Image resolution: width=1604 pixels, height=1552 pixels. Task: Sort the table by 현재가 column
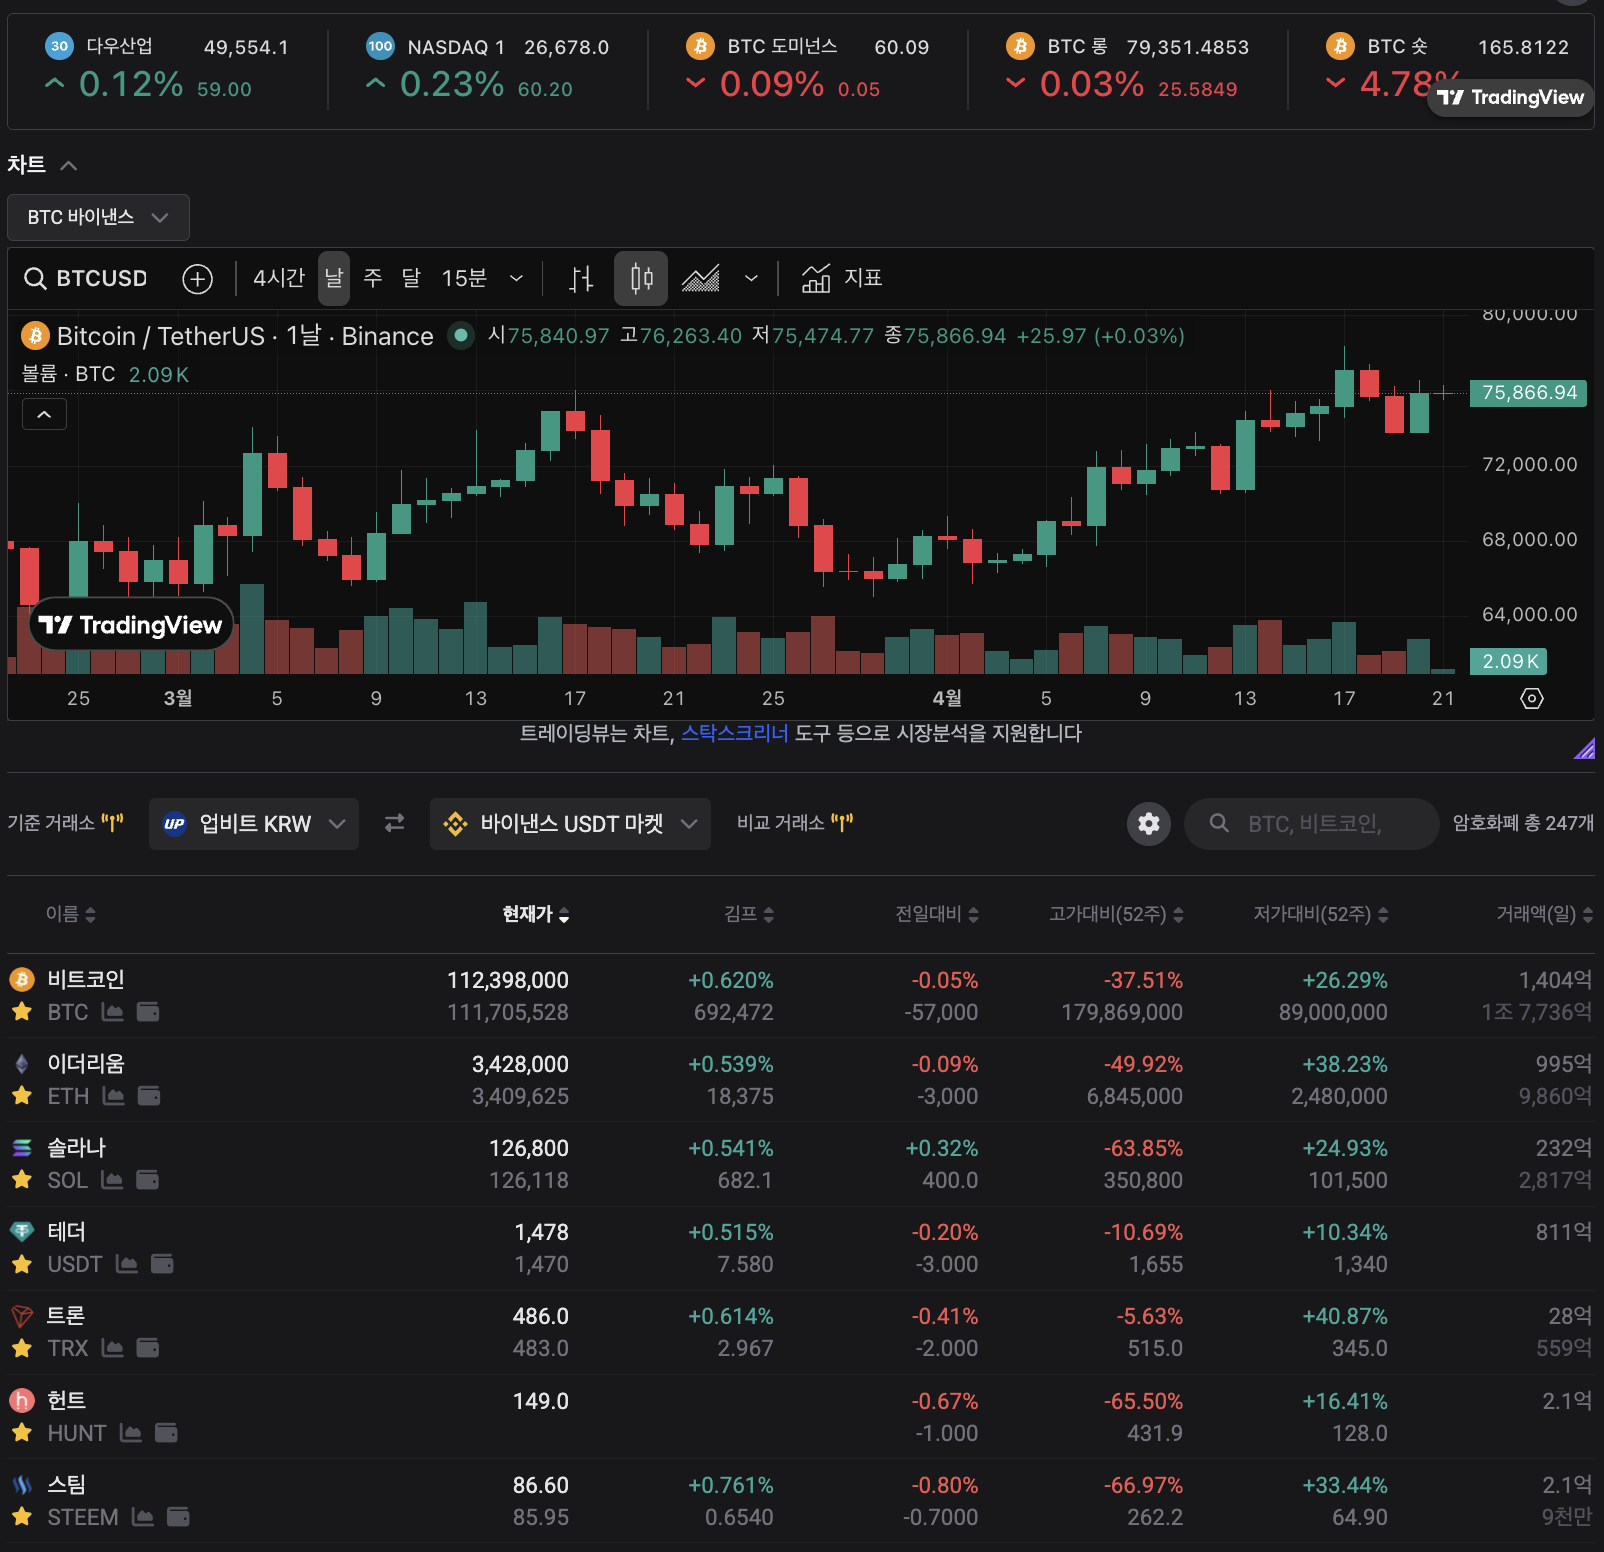pos(536,914)
